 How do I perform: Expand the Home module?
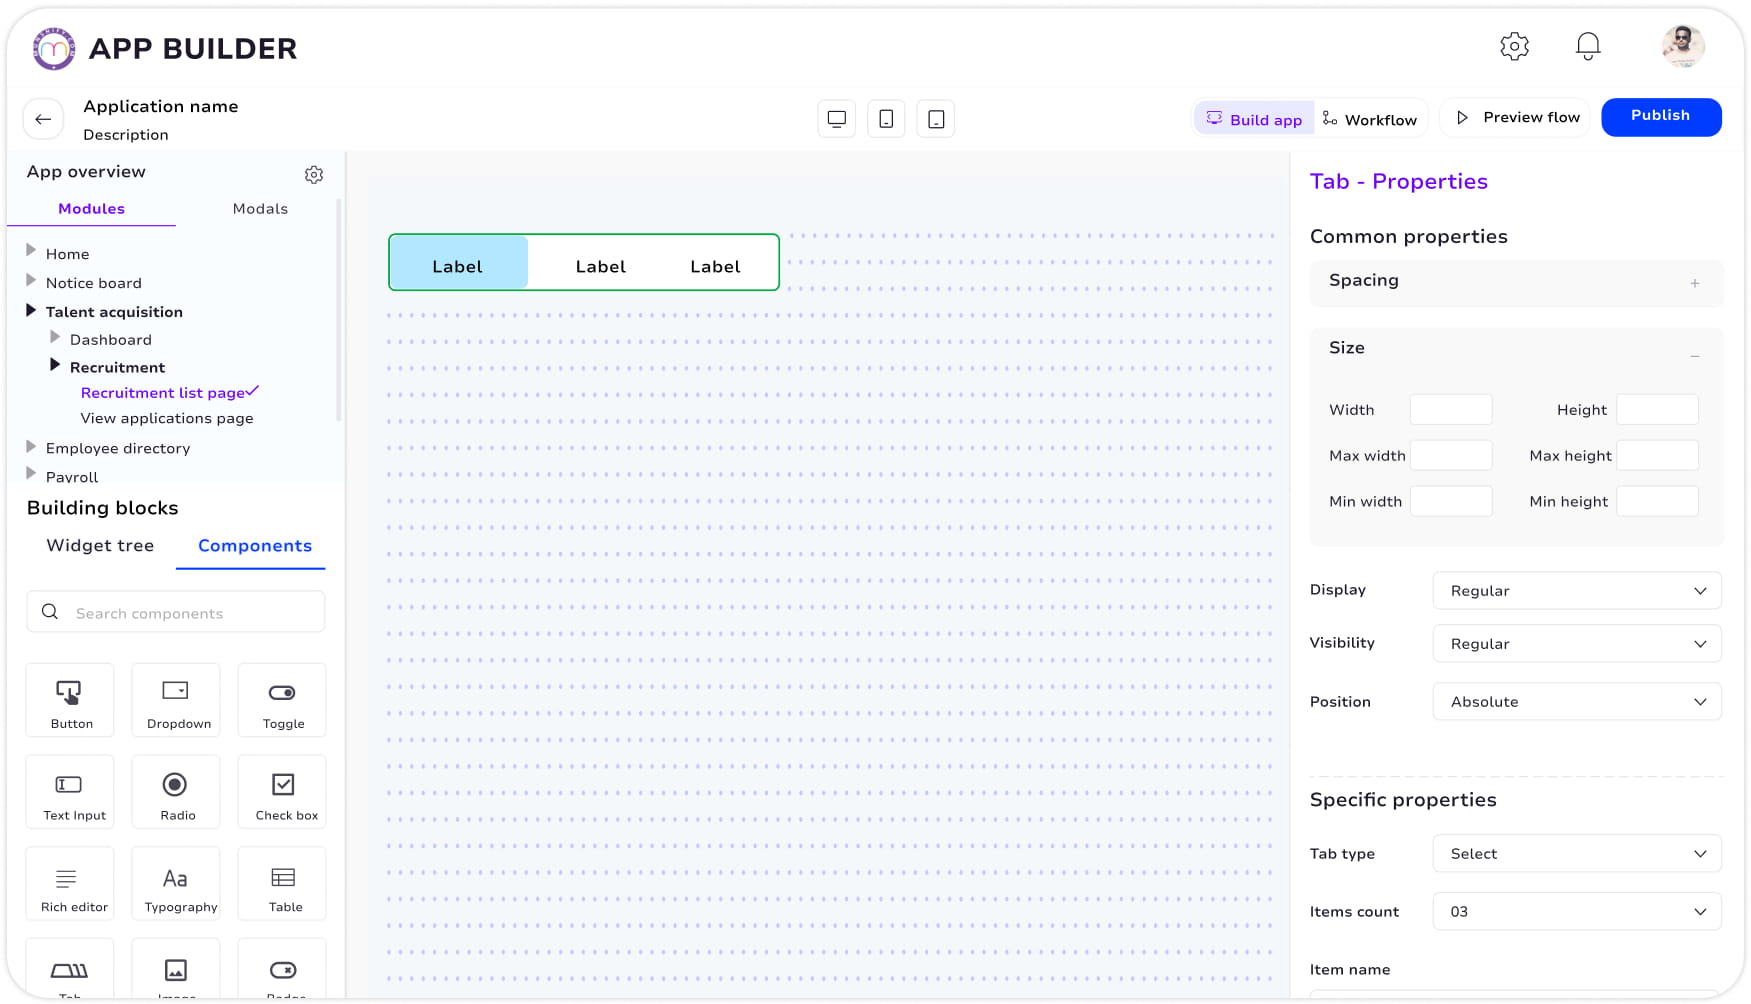click(31, 251)
